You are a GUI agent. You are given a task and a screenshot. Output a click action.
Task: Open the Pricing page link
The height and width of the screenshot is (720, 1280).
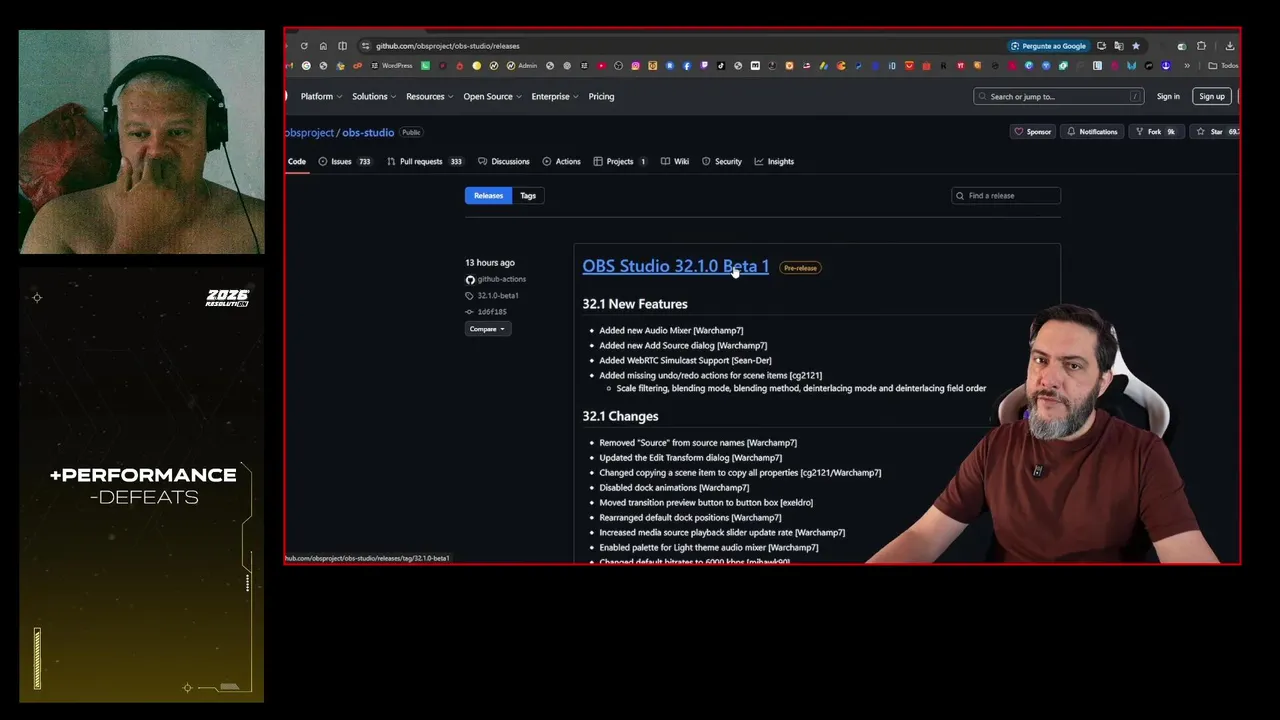pos(601,97)
